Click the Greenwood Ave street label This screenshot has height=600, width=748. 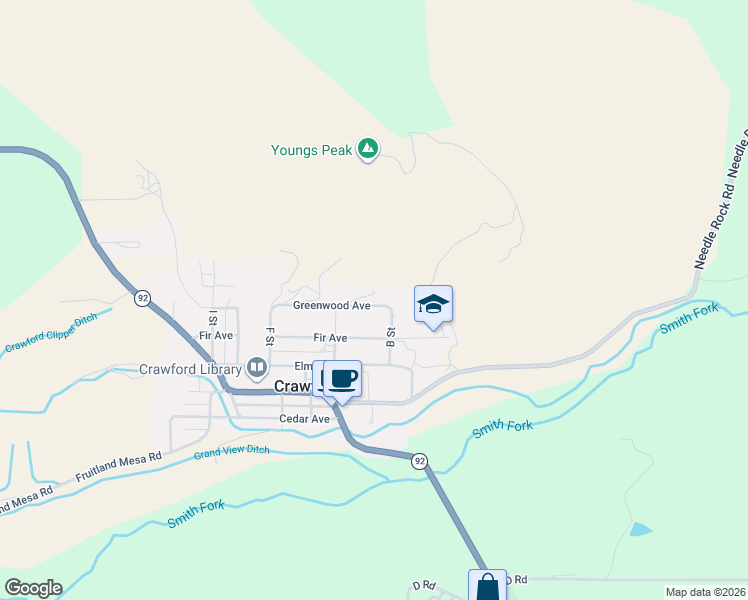coord(332,305)
